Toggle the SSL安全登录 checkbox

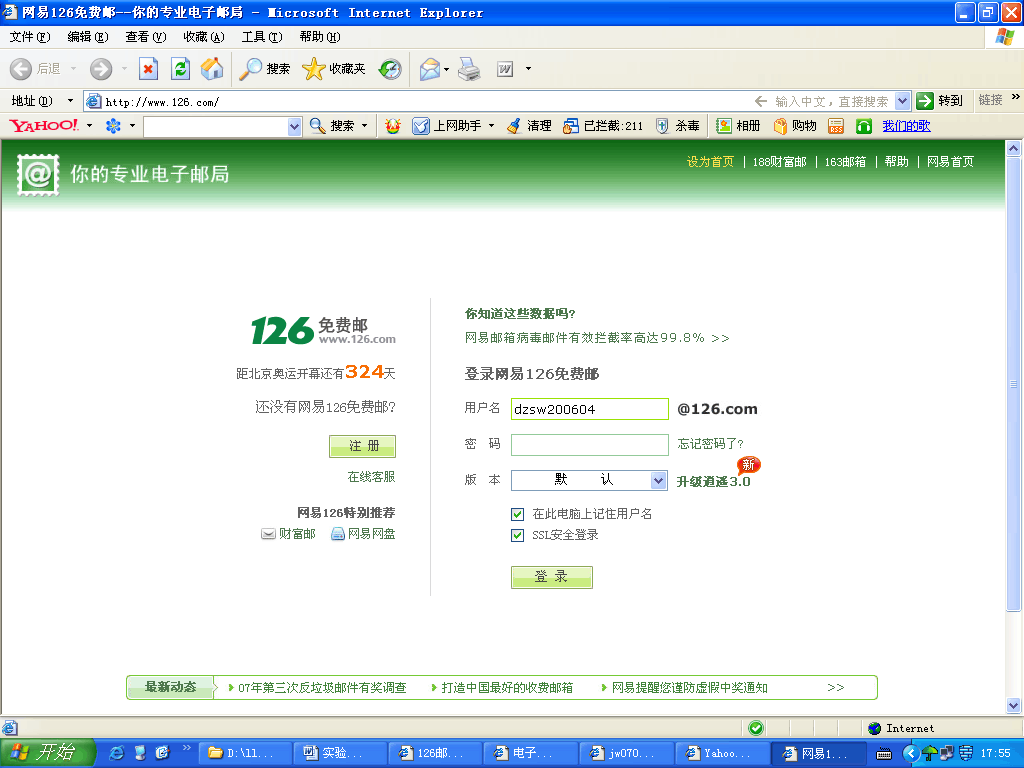pos(518,535)
